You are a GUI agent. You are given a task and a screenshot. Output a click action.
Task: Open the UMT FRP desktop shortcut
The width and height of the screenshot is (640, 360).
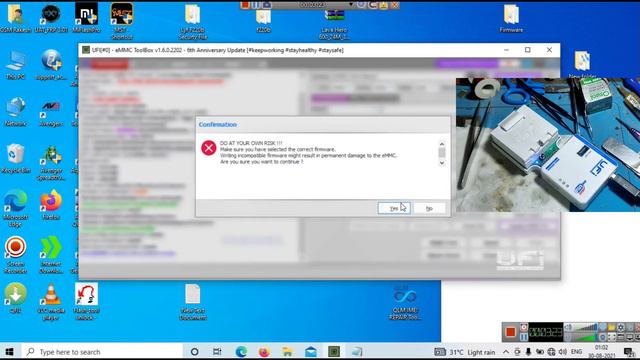[51, 19]
